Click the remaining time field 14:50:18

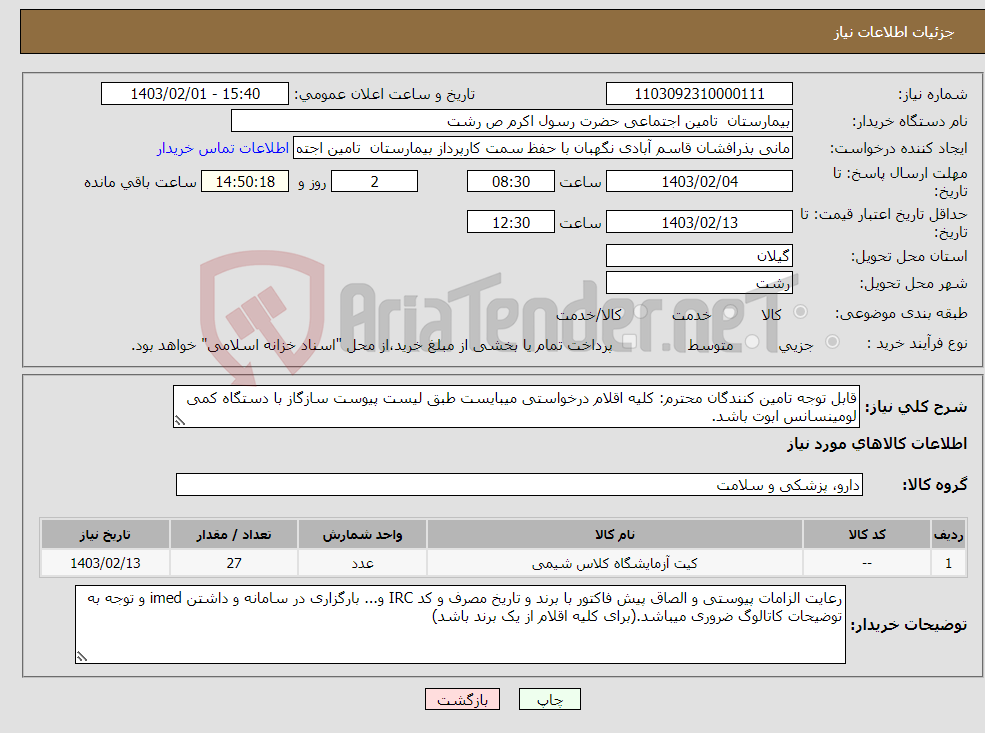point(245,182)
